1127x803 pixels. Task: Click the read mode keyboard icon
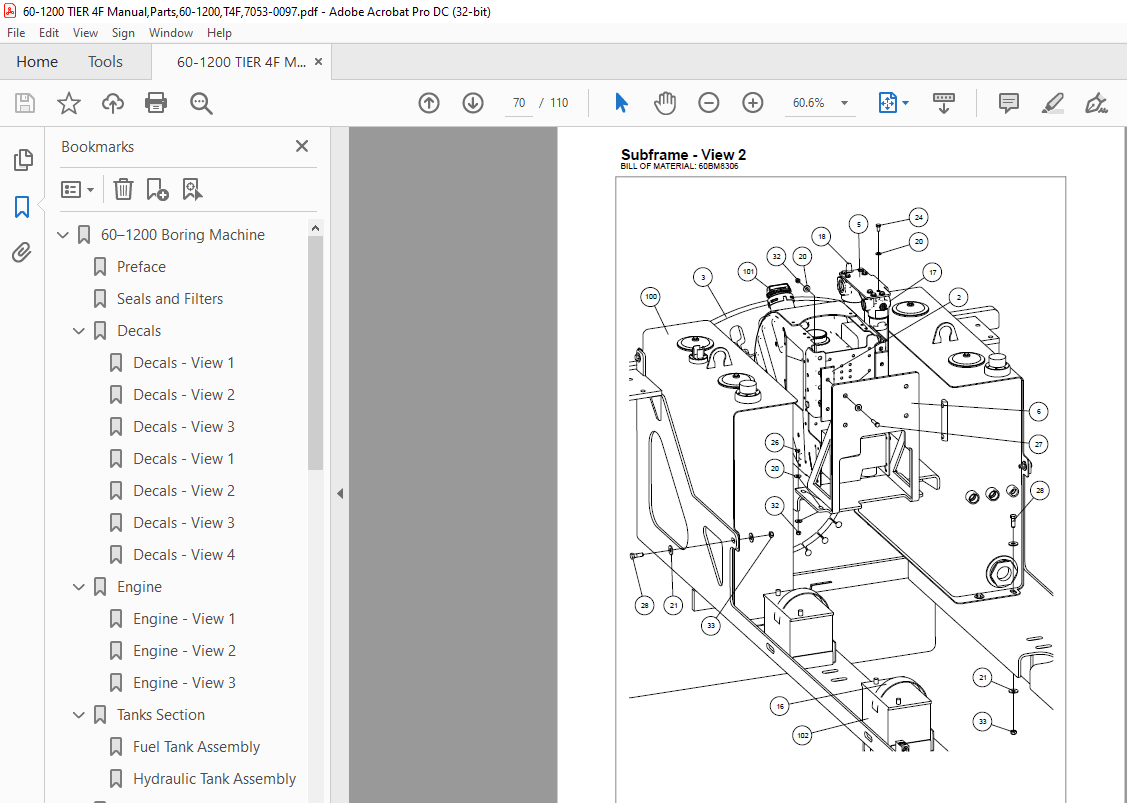tap(944, 103)
